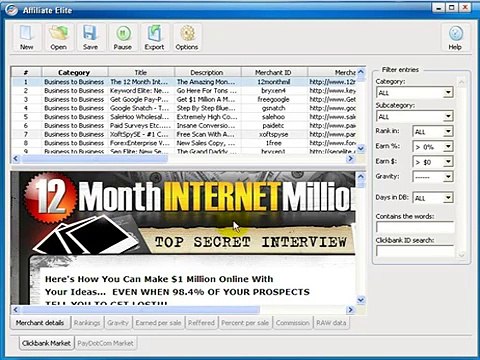Click the New toolbar icon
The width and height of the screenshot is (480, 360).
27,37
